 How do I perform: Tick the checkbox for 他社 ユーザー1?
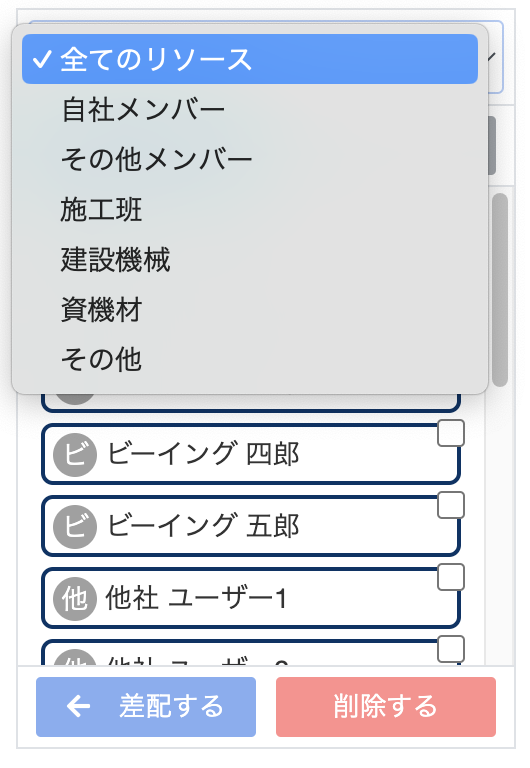pos(451,577)
